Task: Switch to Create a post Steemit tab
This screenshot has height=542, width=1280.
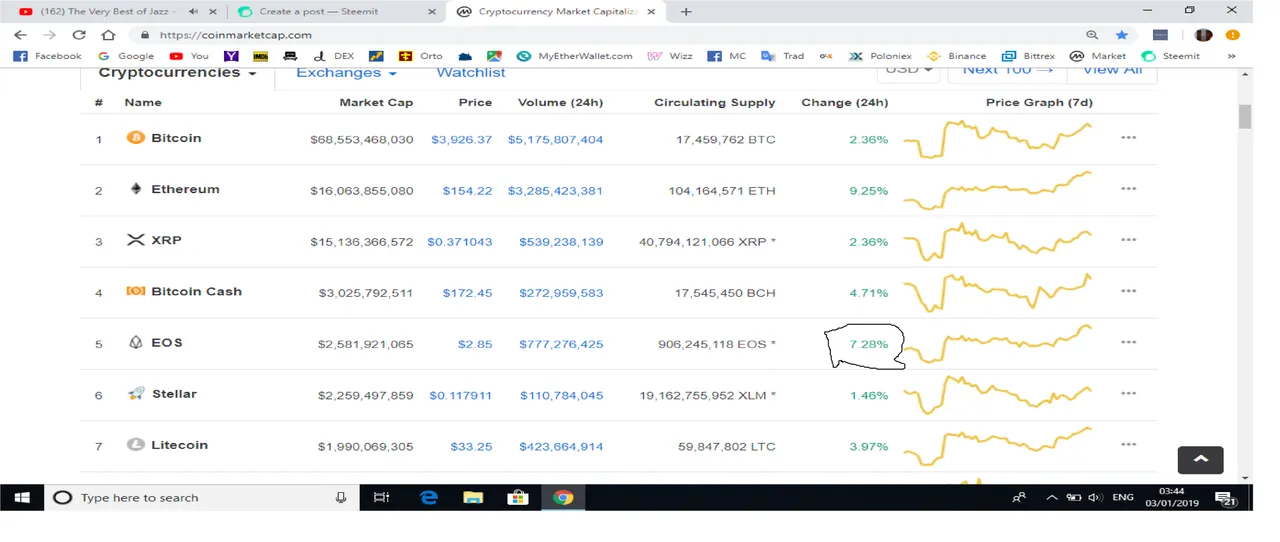Action: tap(335, 12)
